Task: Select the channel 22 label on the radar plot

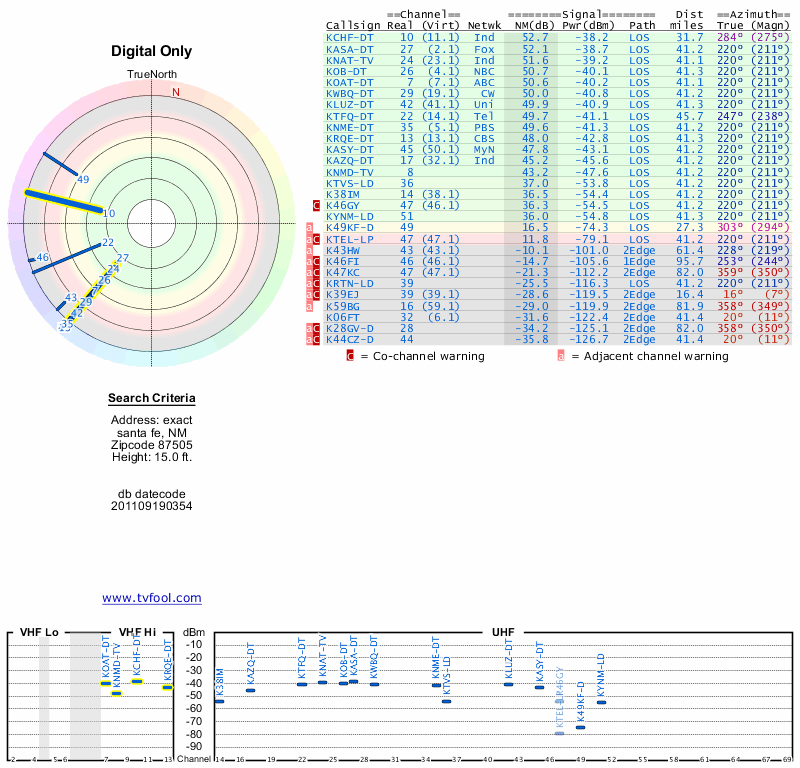Action: point(108,243)
